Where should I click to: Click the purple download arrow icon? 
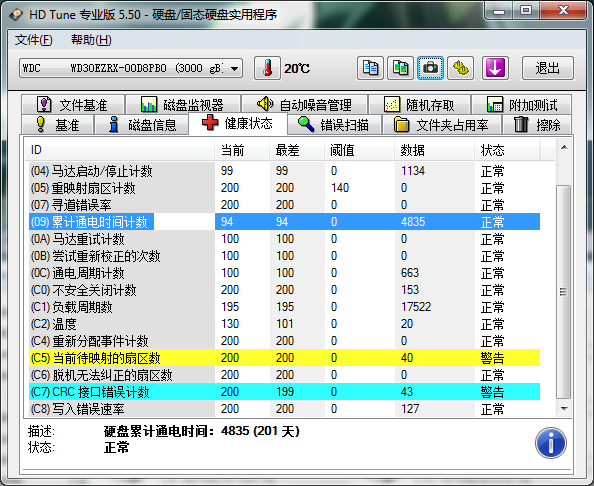click(495, 68)
